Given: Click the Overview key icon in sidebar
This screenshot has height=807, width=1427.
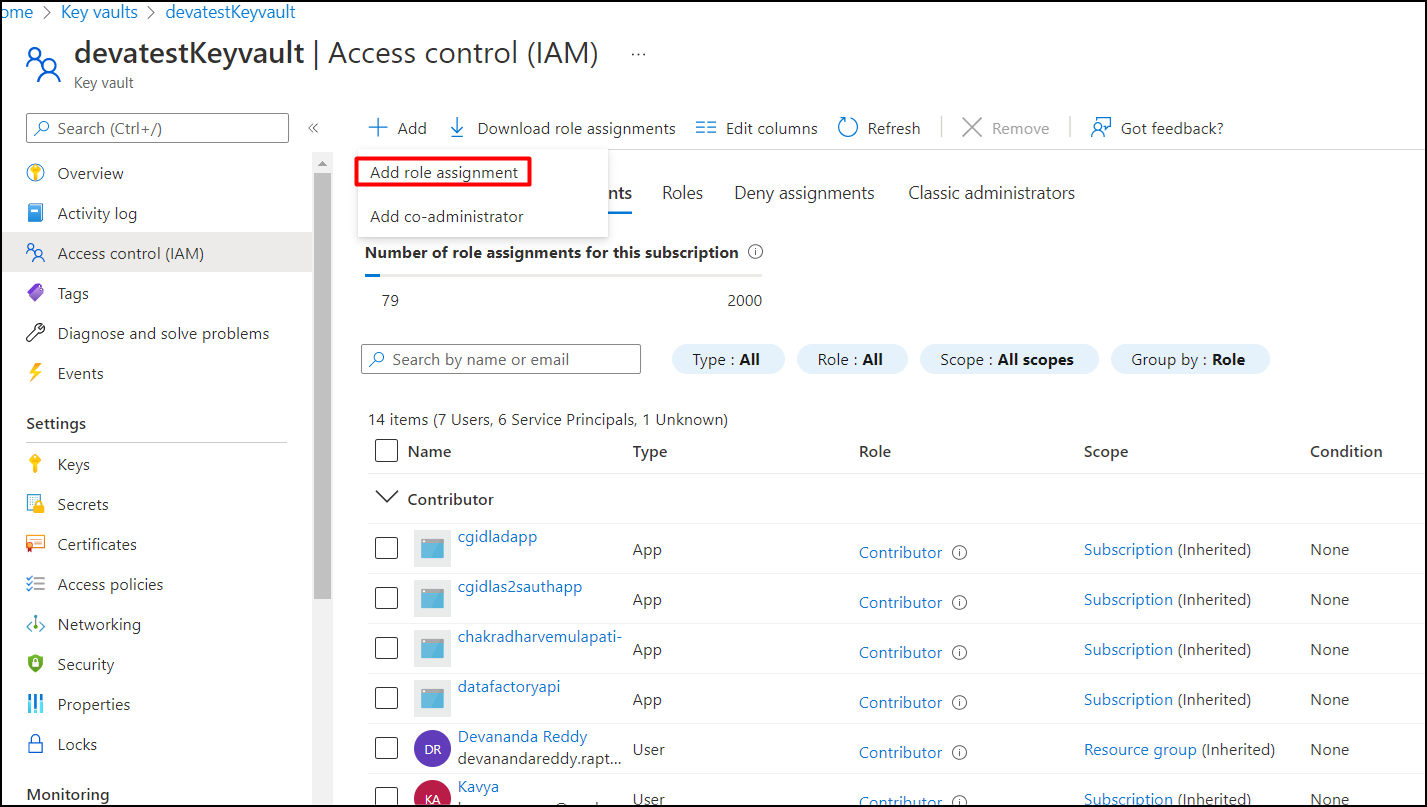Looking at the screenshot, I should (36, 173).
